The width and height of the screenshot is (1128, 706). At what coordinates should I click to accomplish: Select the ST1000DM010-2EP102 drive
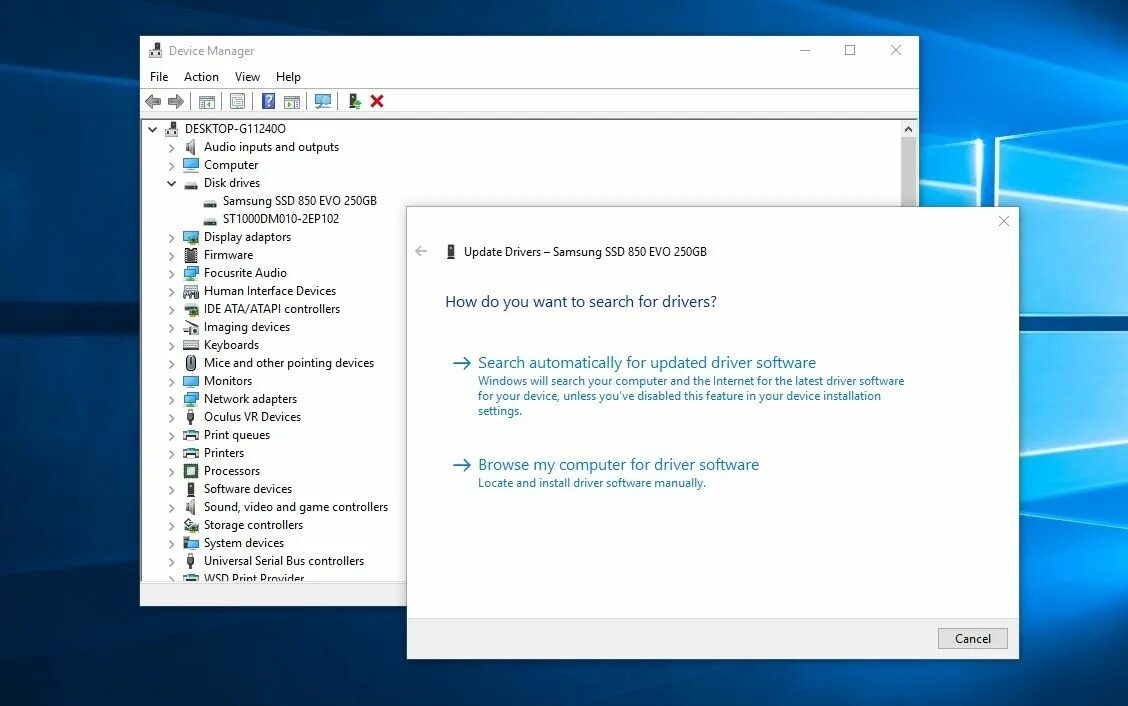[281, 219]
